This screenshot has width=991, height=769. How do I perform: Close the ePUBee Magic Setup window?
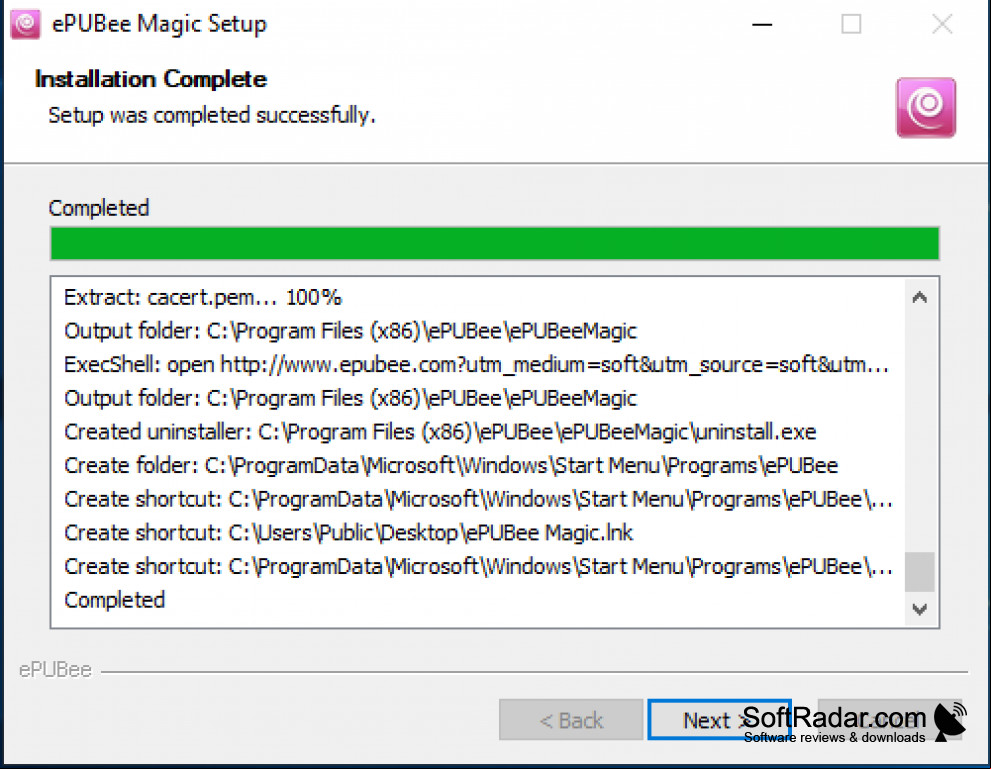click(942, 25)
